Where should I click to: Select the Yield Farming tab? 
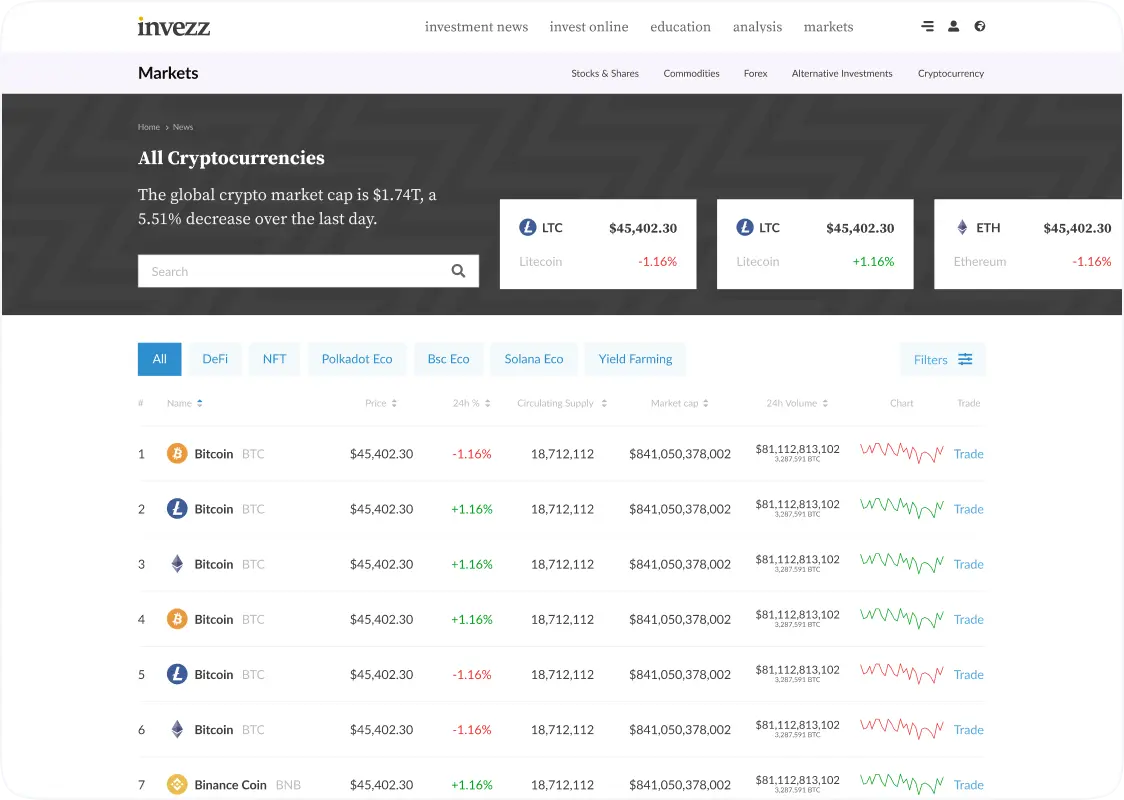click(635, 359)
